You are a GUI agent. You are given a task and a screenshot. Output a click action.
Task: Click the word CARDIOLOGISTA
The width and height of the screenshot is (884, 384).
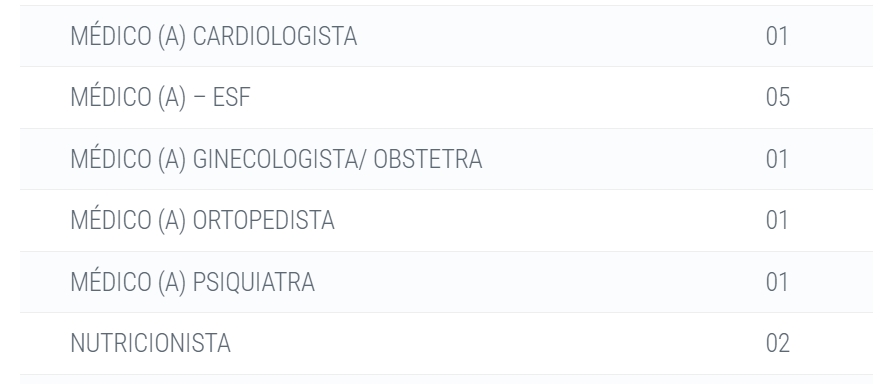tap(275, 36)
